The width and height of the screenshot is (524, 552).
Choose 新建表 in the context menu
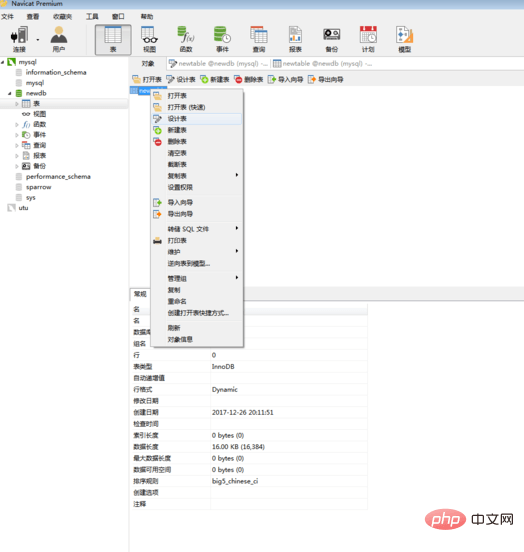(x=197, y=130)
